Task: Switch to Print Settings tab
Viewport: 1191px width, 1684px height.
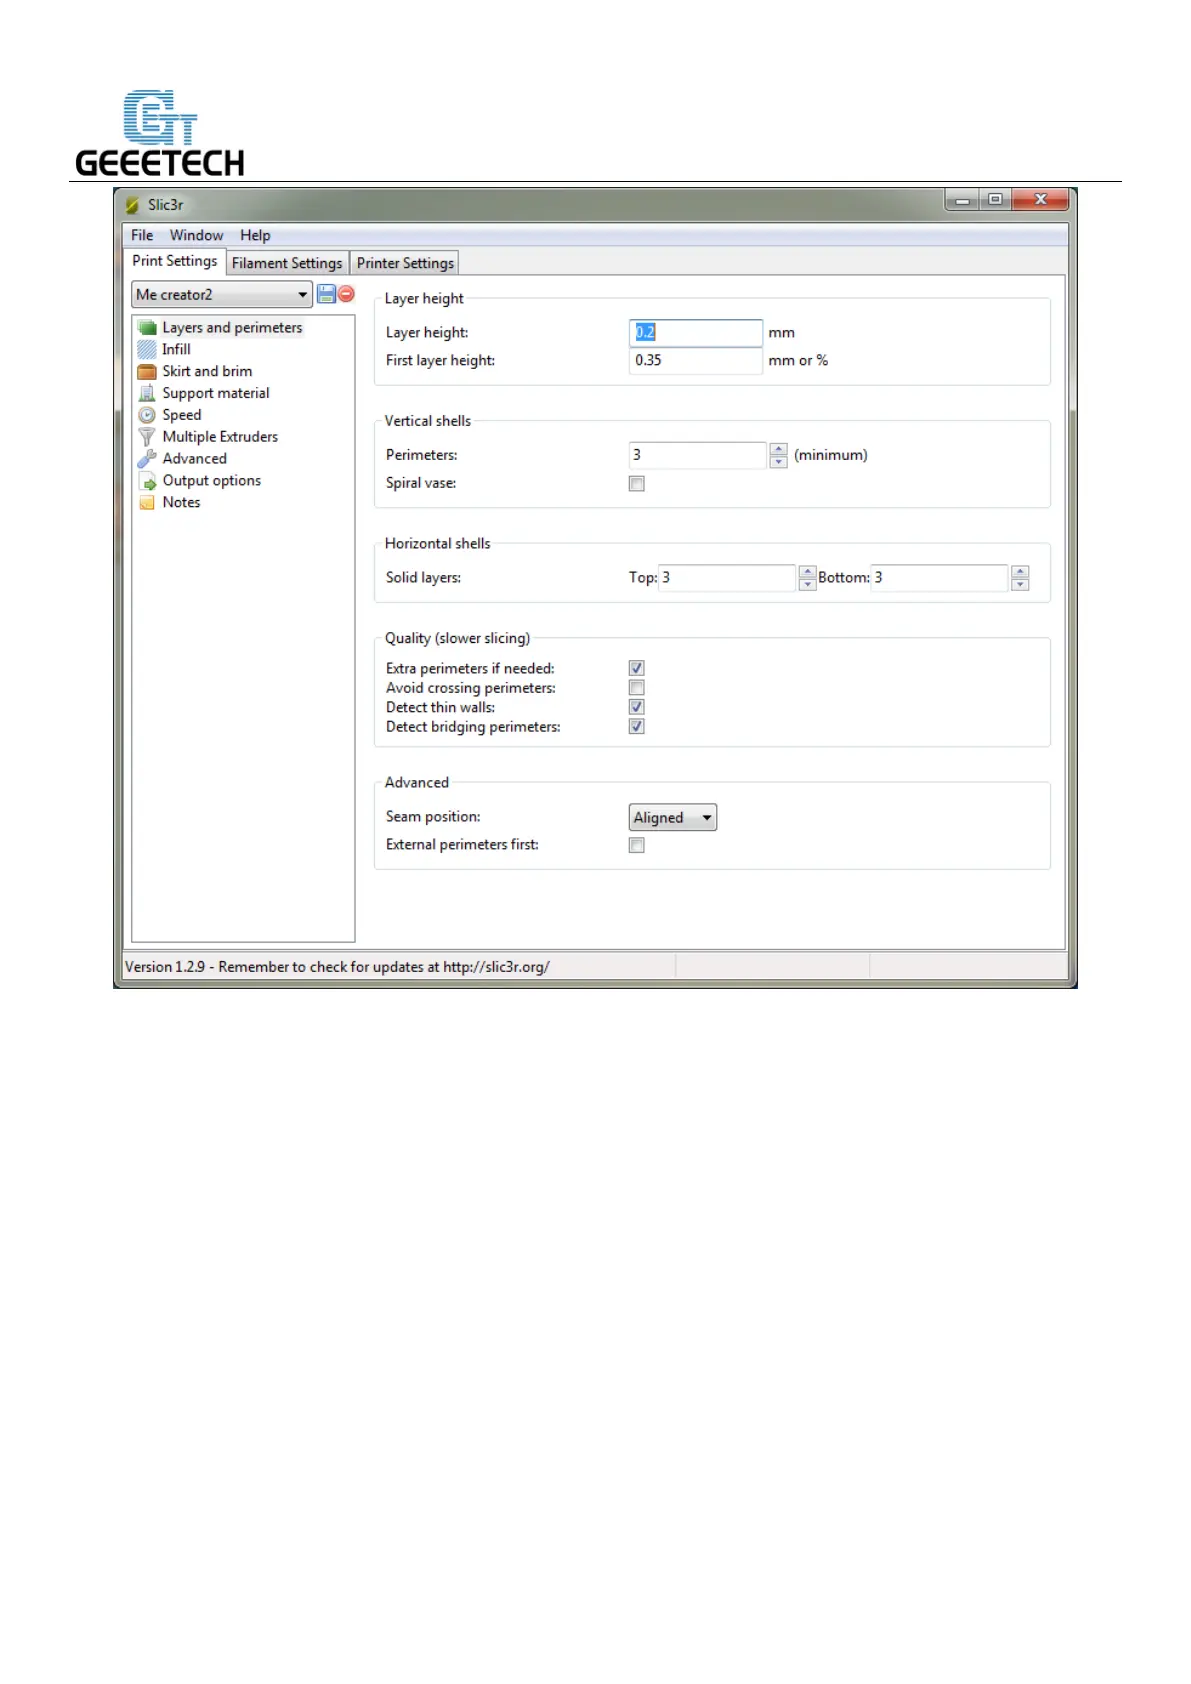Action: pos(174,261)
